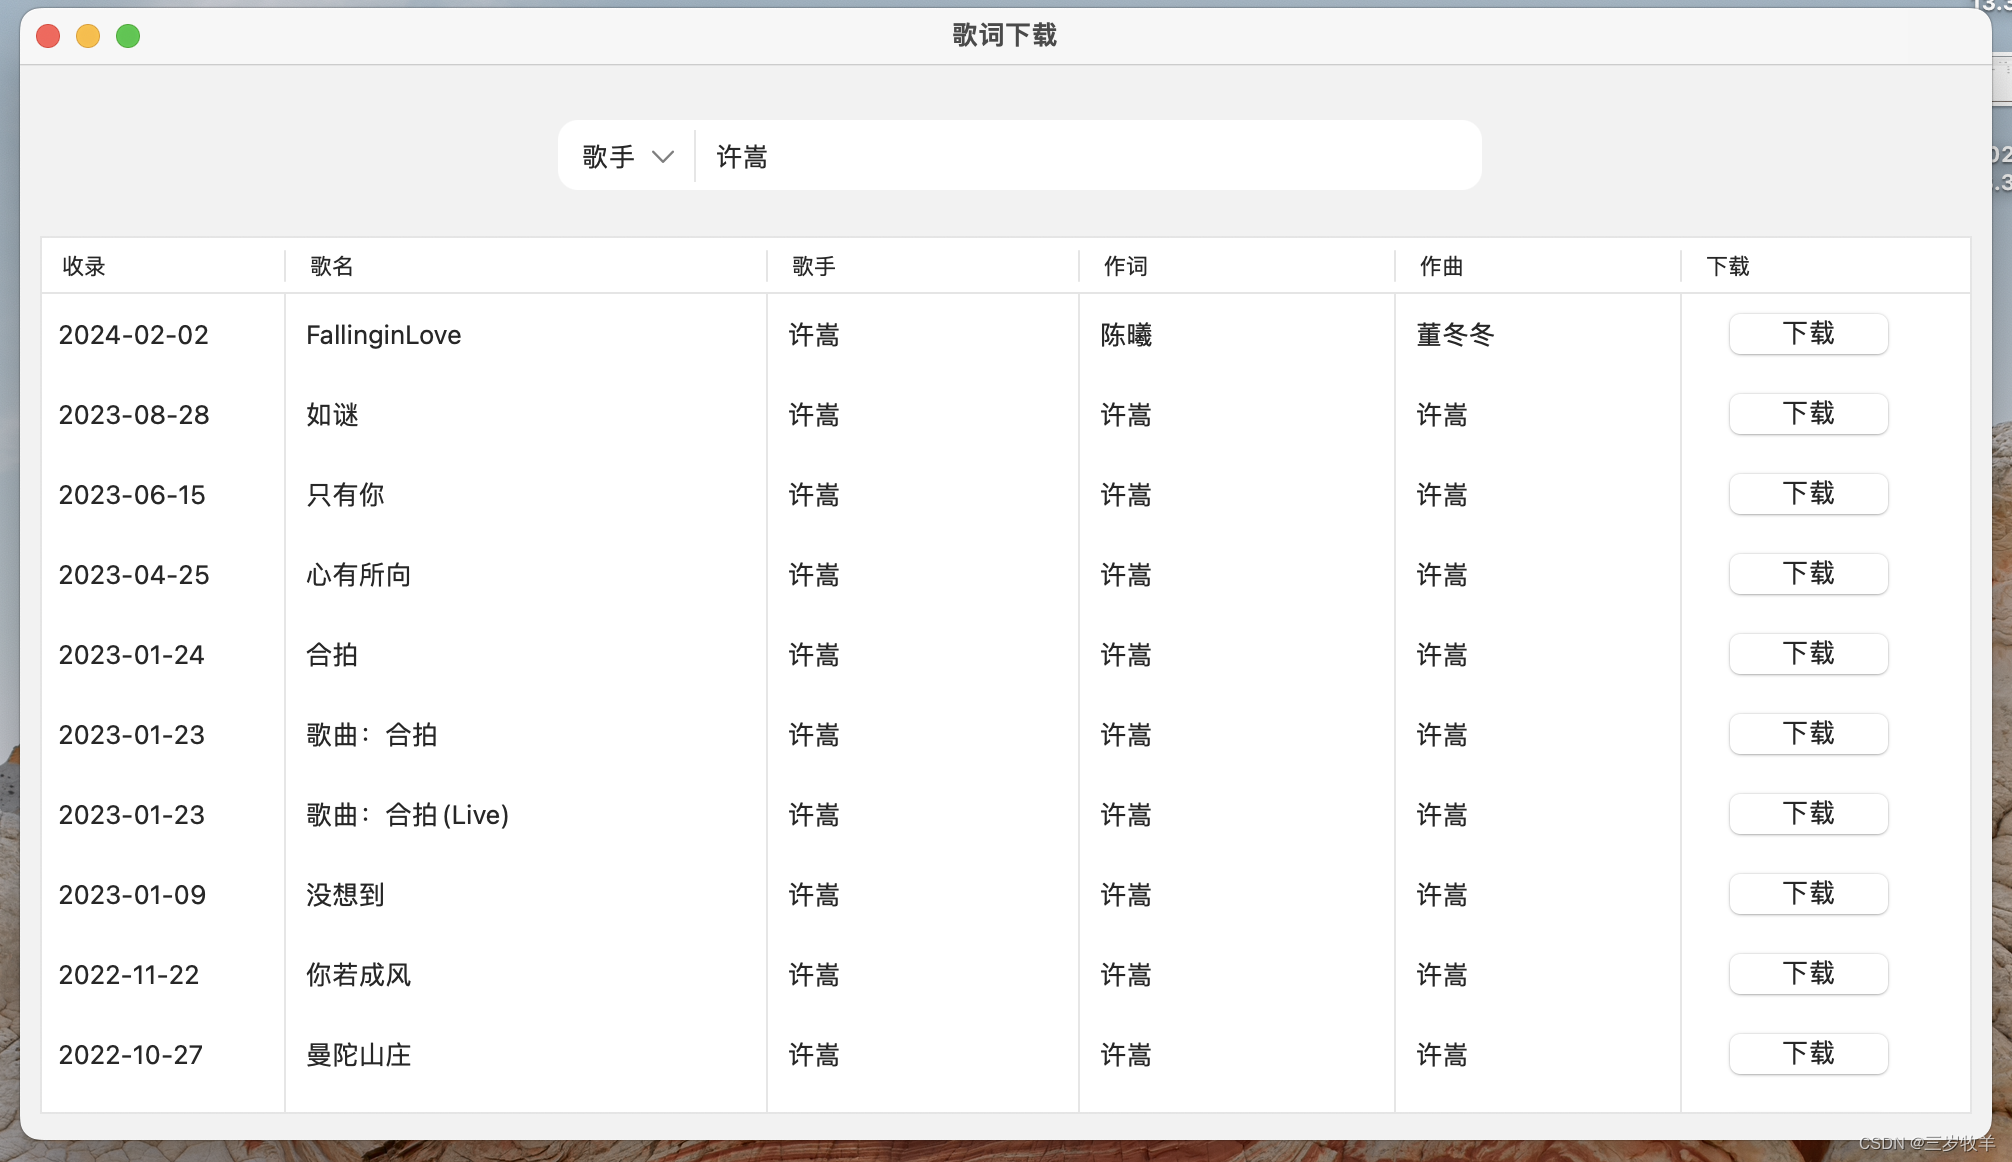Download lyrics for 没想到
Screen dimensions: 2012x1162
[1807, 894]
